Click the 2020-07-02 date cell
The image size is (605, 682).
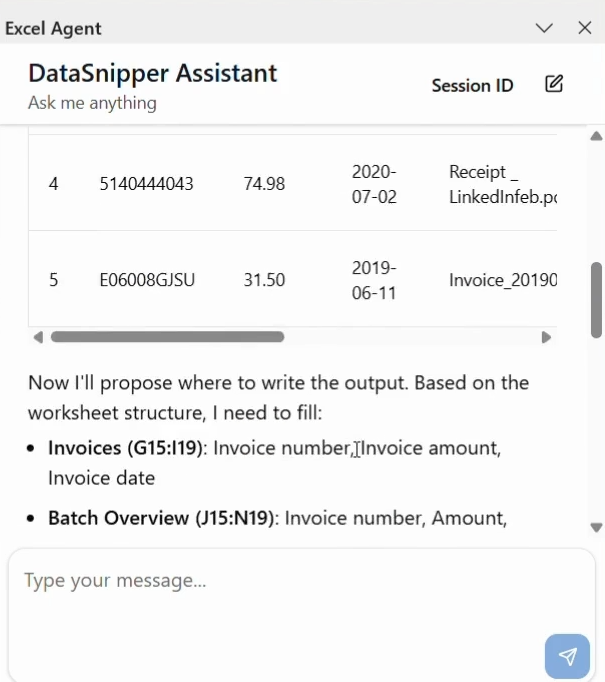[x=374, y=184]
